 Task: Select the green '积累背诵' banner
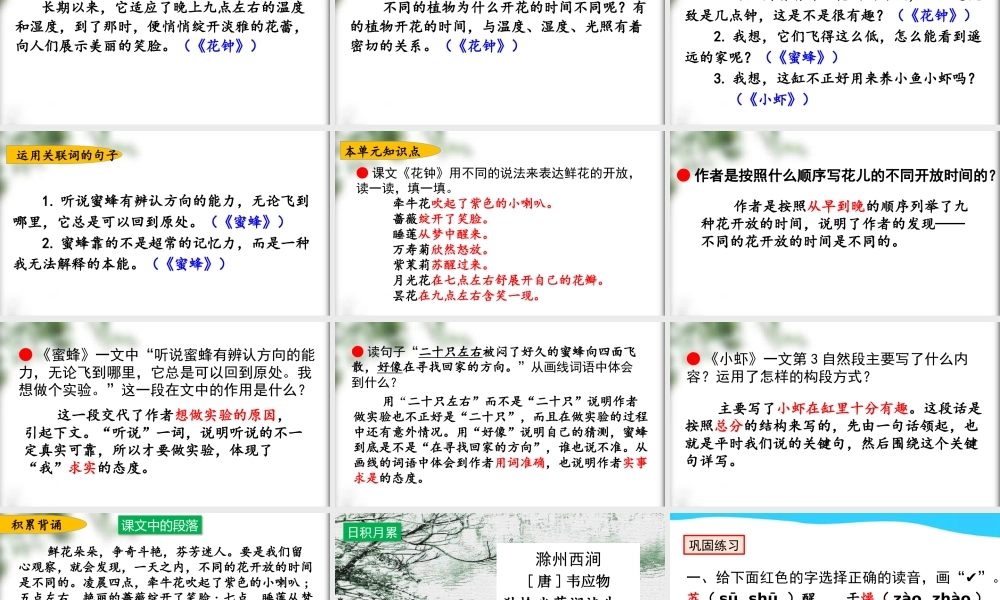pyautogui.click(x=37, y=522)
